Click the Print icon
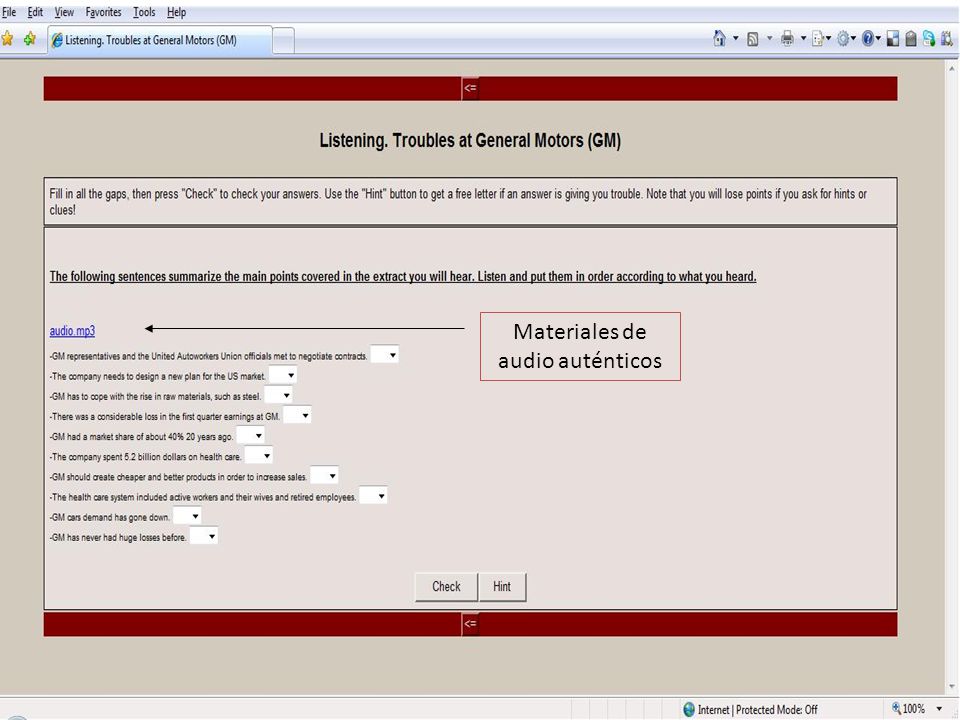This screenshot has width=960, height=720. point(787,39)
